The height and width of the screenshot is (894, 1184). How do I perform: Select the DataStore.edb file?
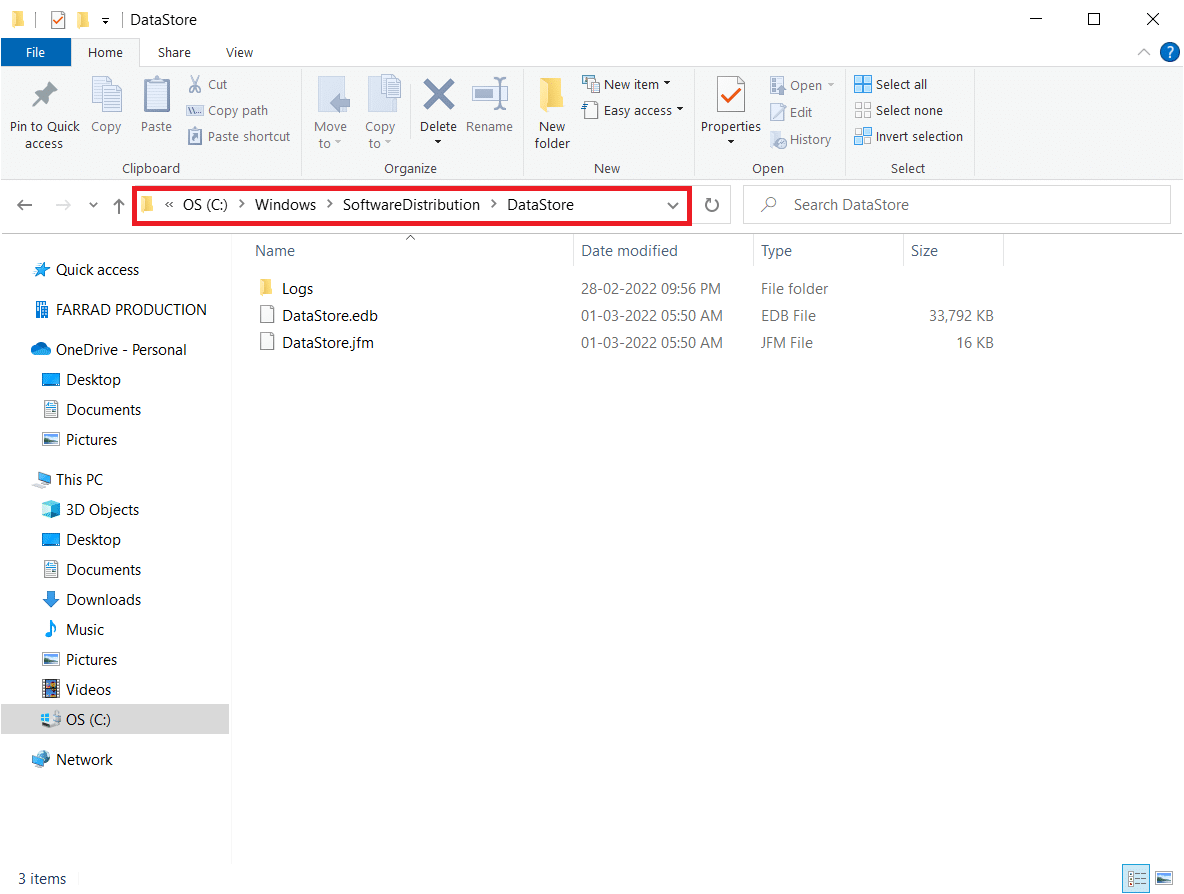pyautogui.click(x=329, y=316)
